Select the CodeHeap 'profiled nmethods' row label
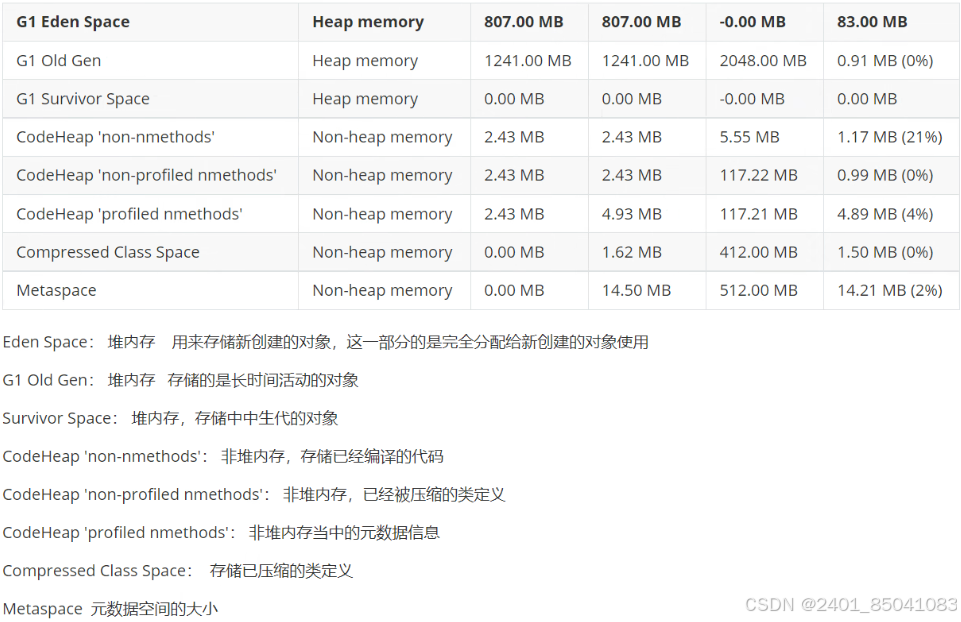961x622 pixels. coord(150,214)
